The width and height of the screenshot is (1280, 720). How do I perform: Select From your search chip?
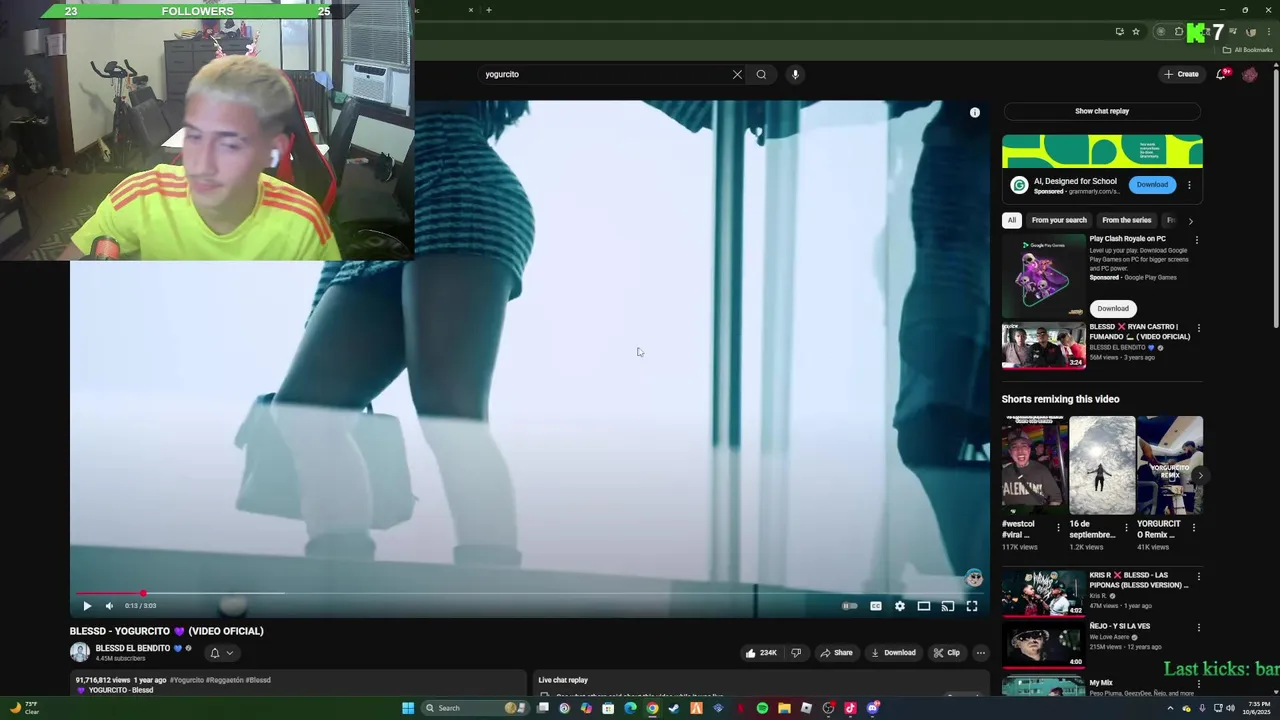1059,220
